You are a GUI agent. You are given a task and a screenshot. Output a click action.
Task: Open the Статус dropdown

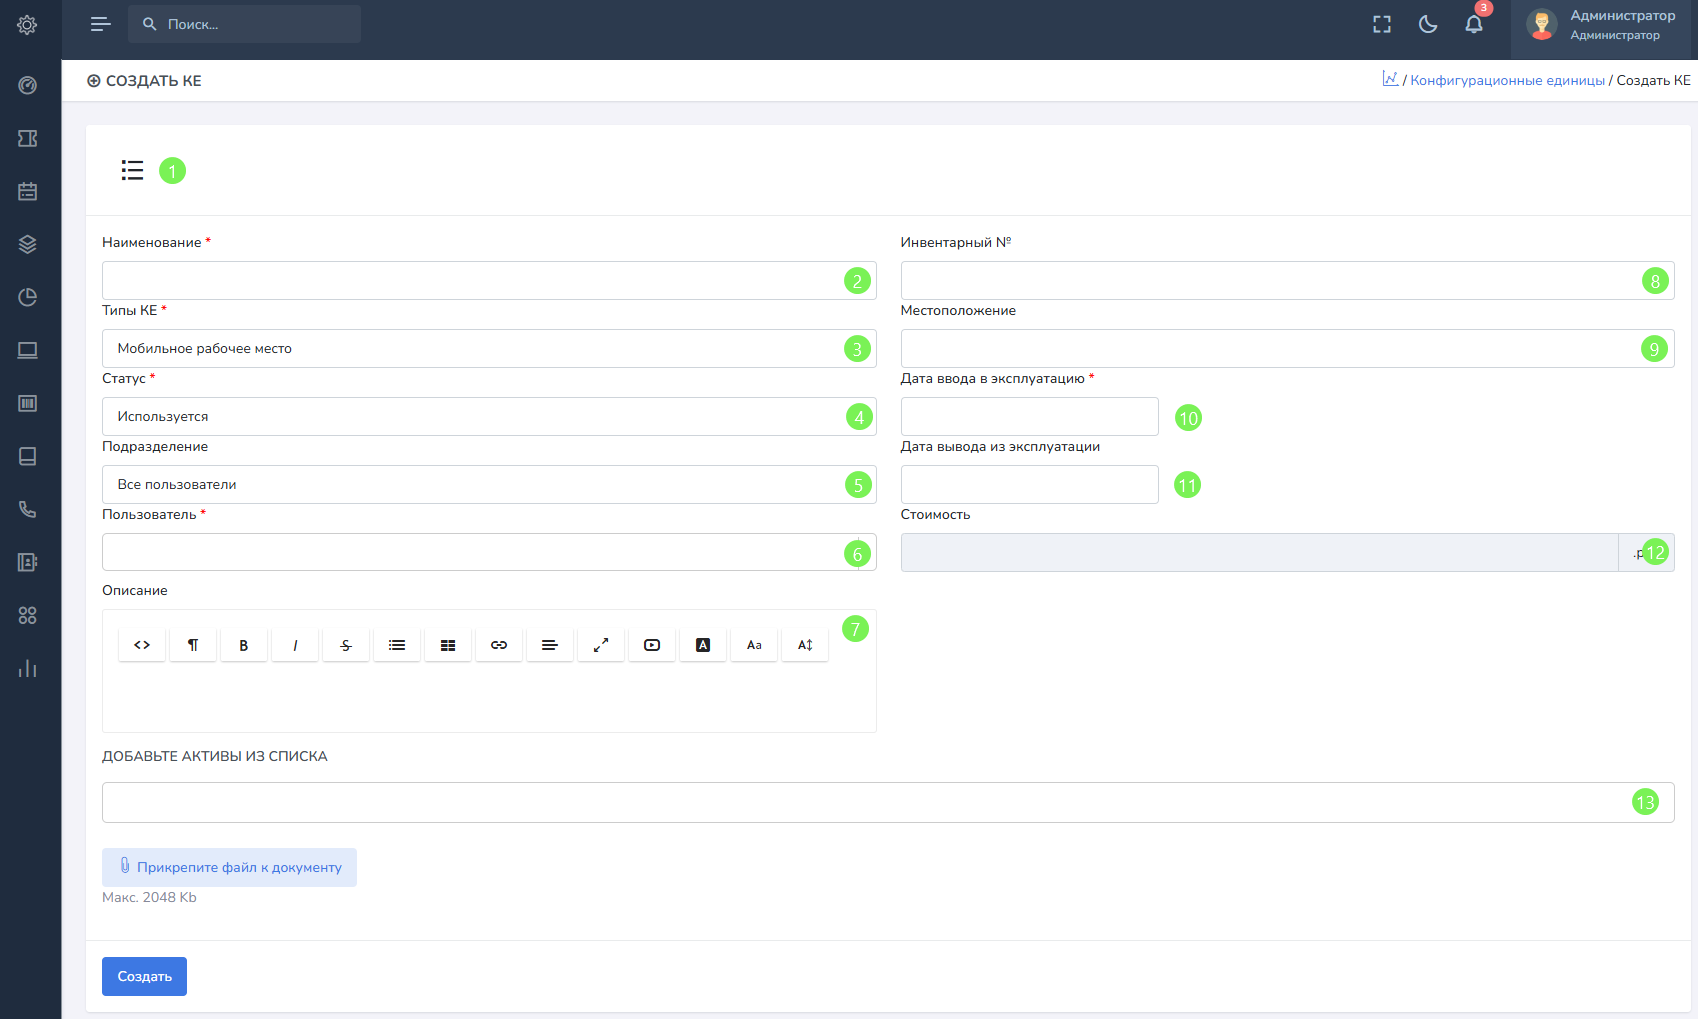point(470,417)
